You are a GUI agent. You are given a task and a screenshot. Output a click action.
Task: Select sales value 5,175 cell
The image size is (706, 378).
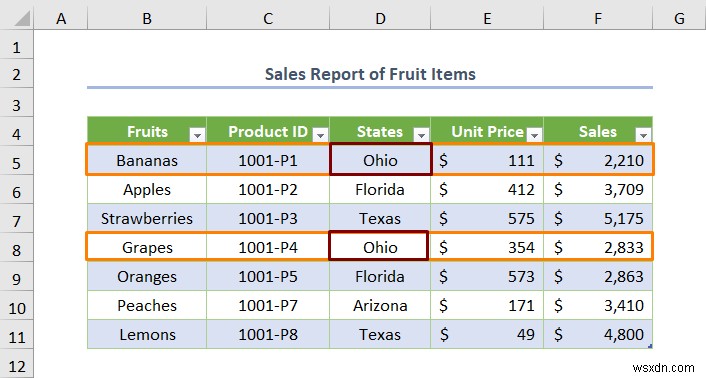pos(598,218)
